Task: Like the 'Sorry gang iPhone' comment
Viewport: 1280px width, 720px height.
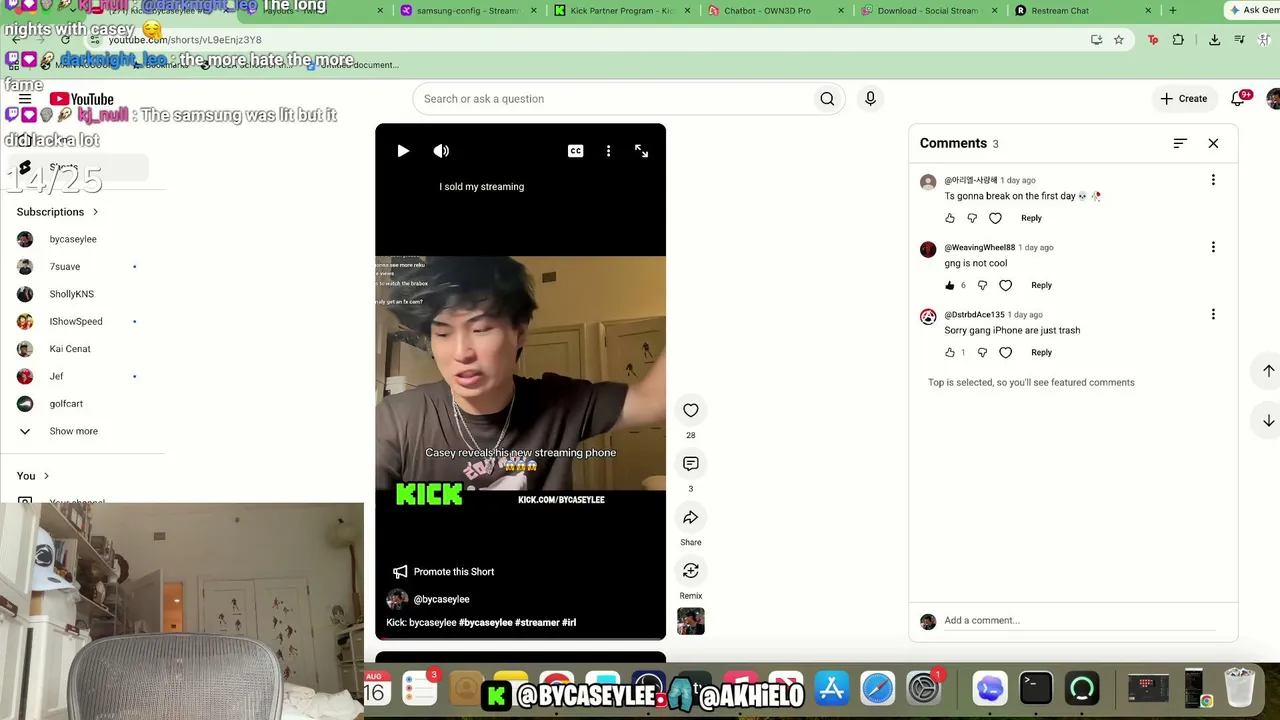Action: [950, 352]
